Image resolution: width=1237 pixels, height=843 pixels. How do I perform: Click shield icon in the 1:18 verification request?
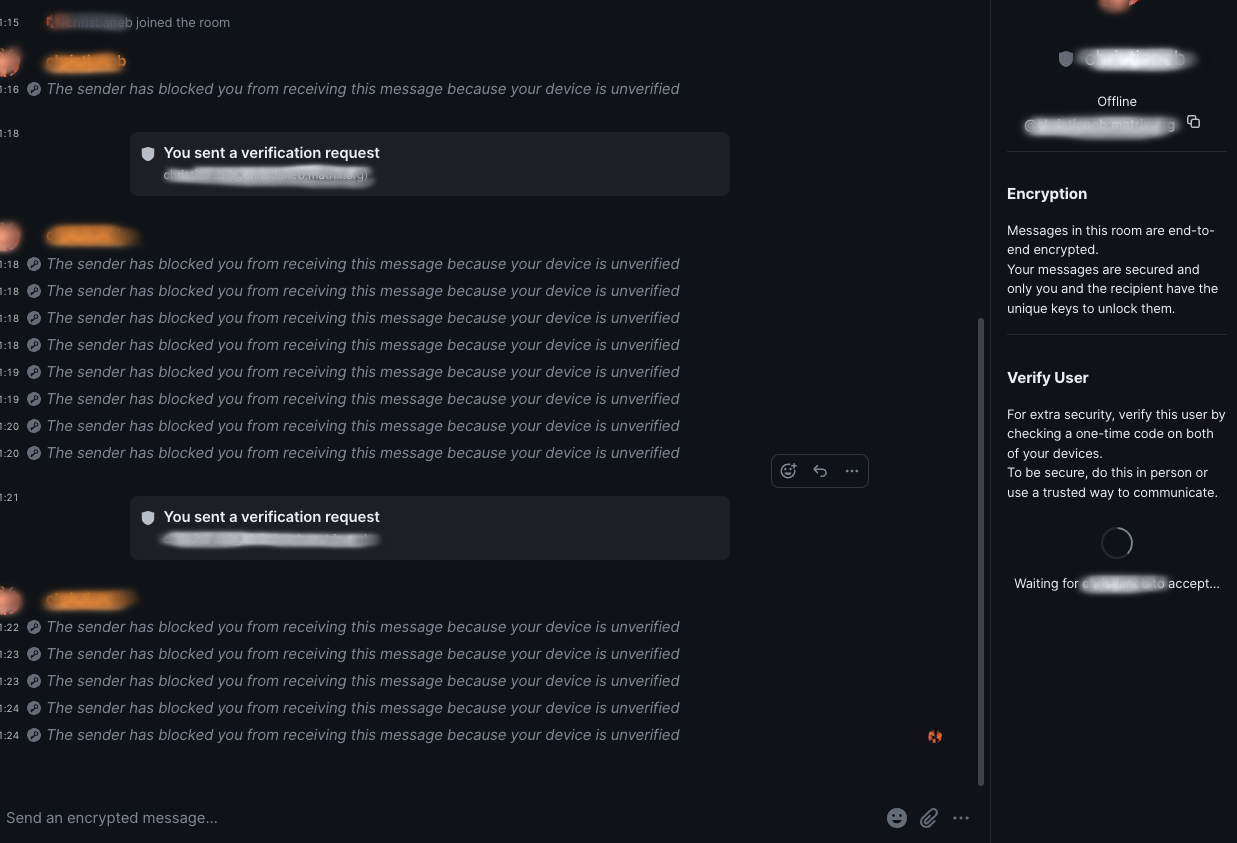[x=148, y=154]
